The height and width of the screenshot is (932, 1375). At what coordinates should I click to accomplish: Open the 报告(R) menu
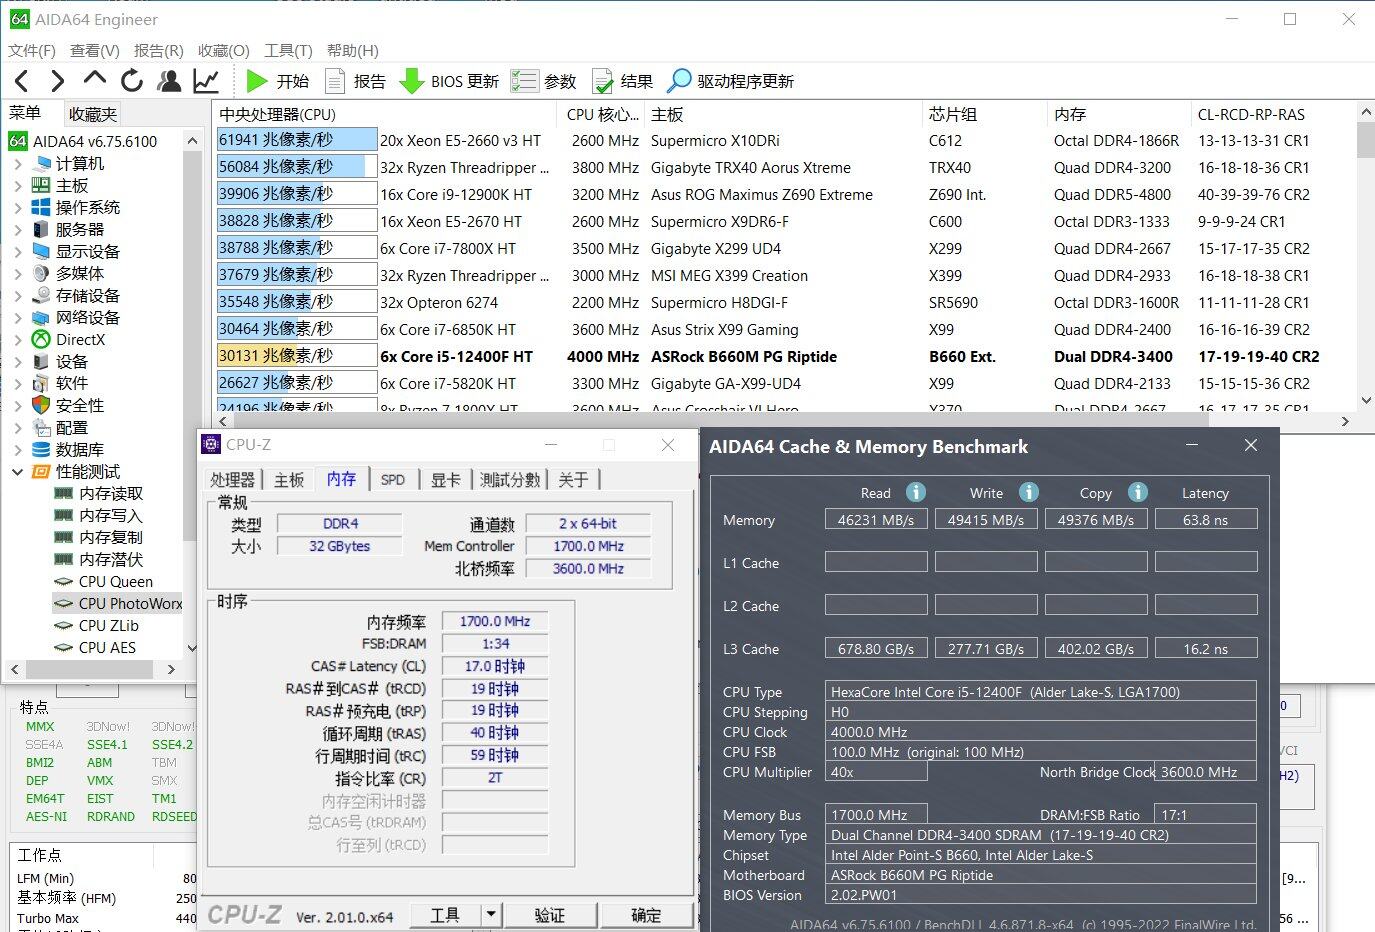159,50
